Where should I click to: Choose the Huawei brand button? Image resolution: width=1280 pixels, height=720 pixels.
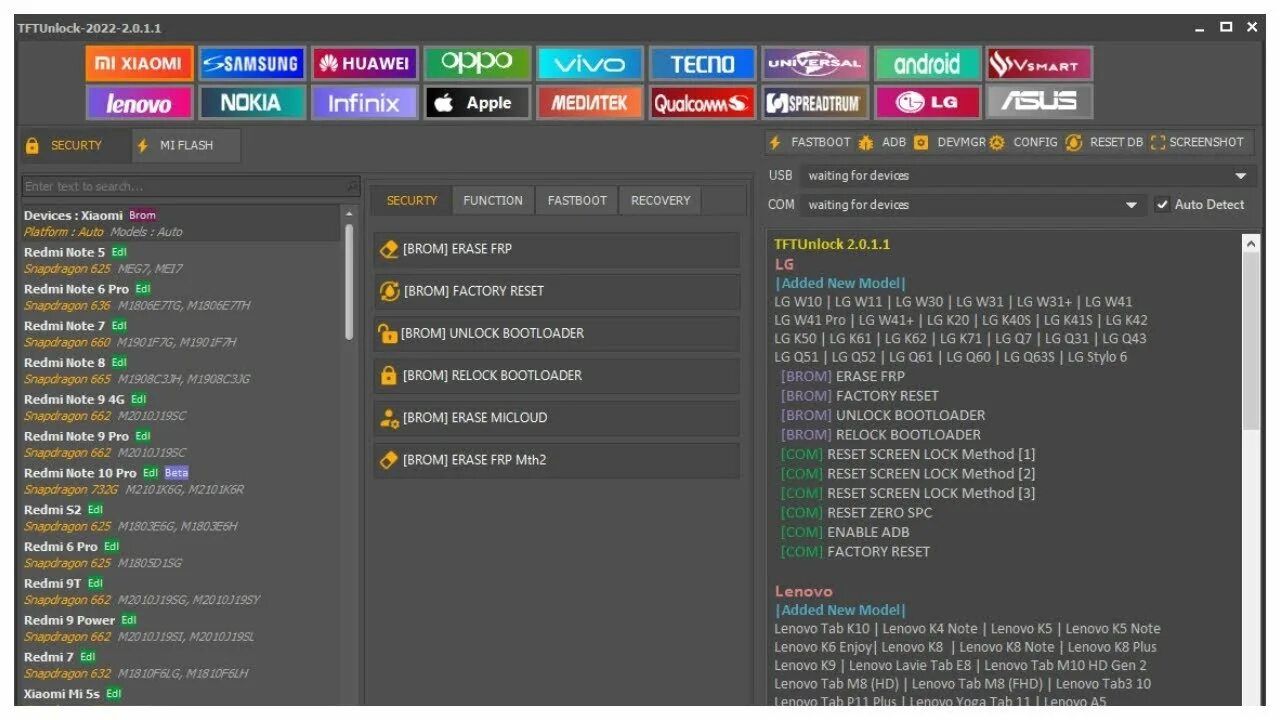click(364, 64)
